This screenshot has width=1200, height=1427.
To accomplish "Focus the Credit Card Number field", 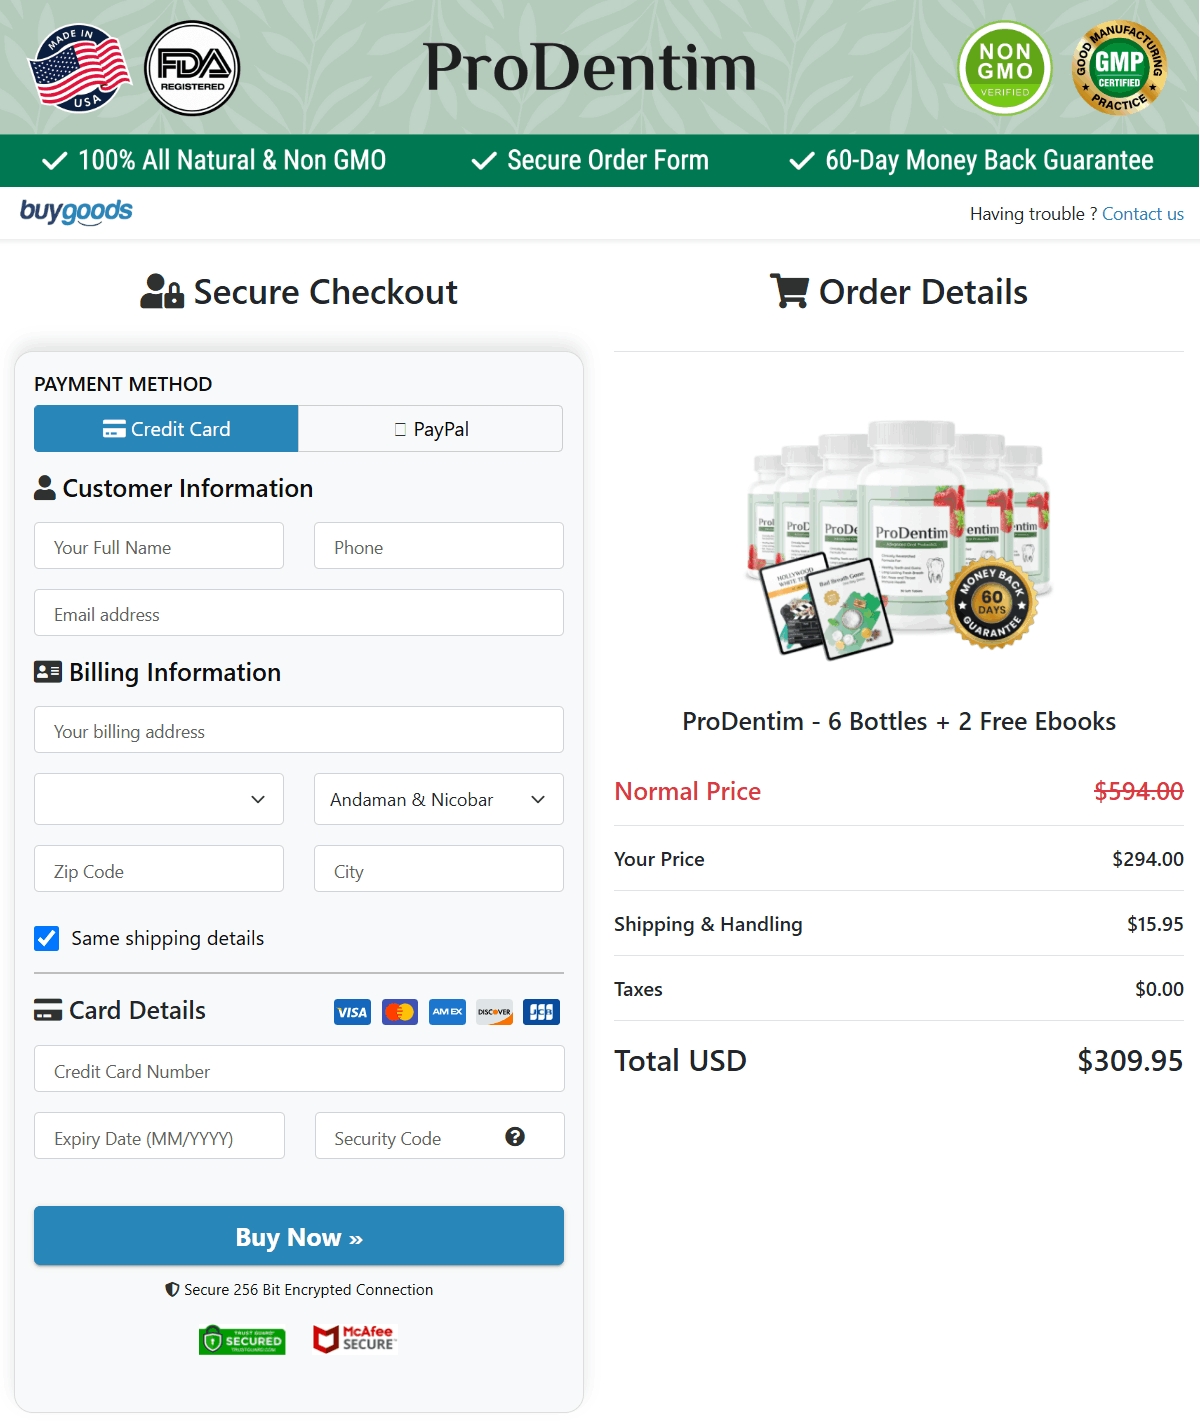I will [x=299, y=1070].
